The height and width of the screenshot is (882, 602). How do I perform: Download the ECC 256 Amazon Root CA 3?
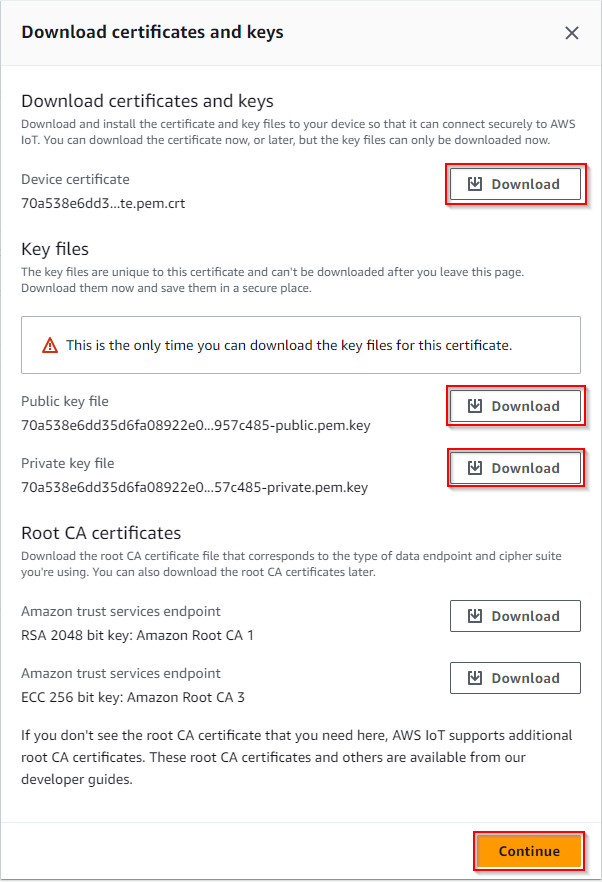coord(515,678)
